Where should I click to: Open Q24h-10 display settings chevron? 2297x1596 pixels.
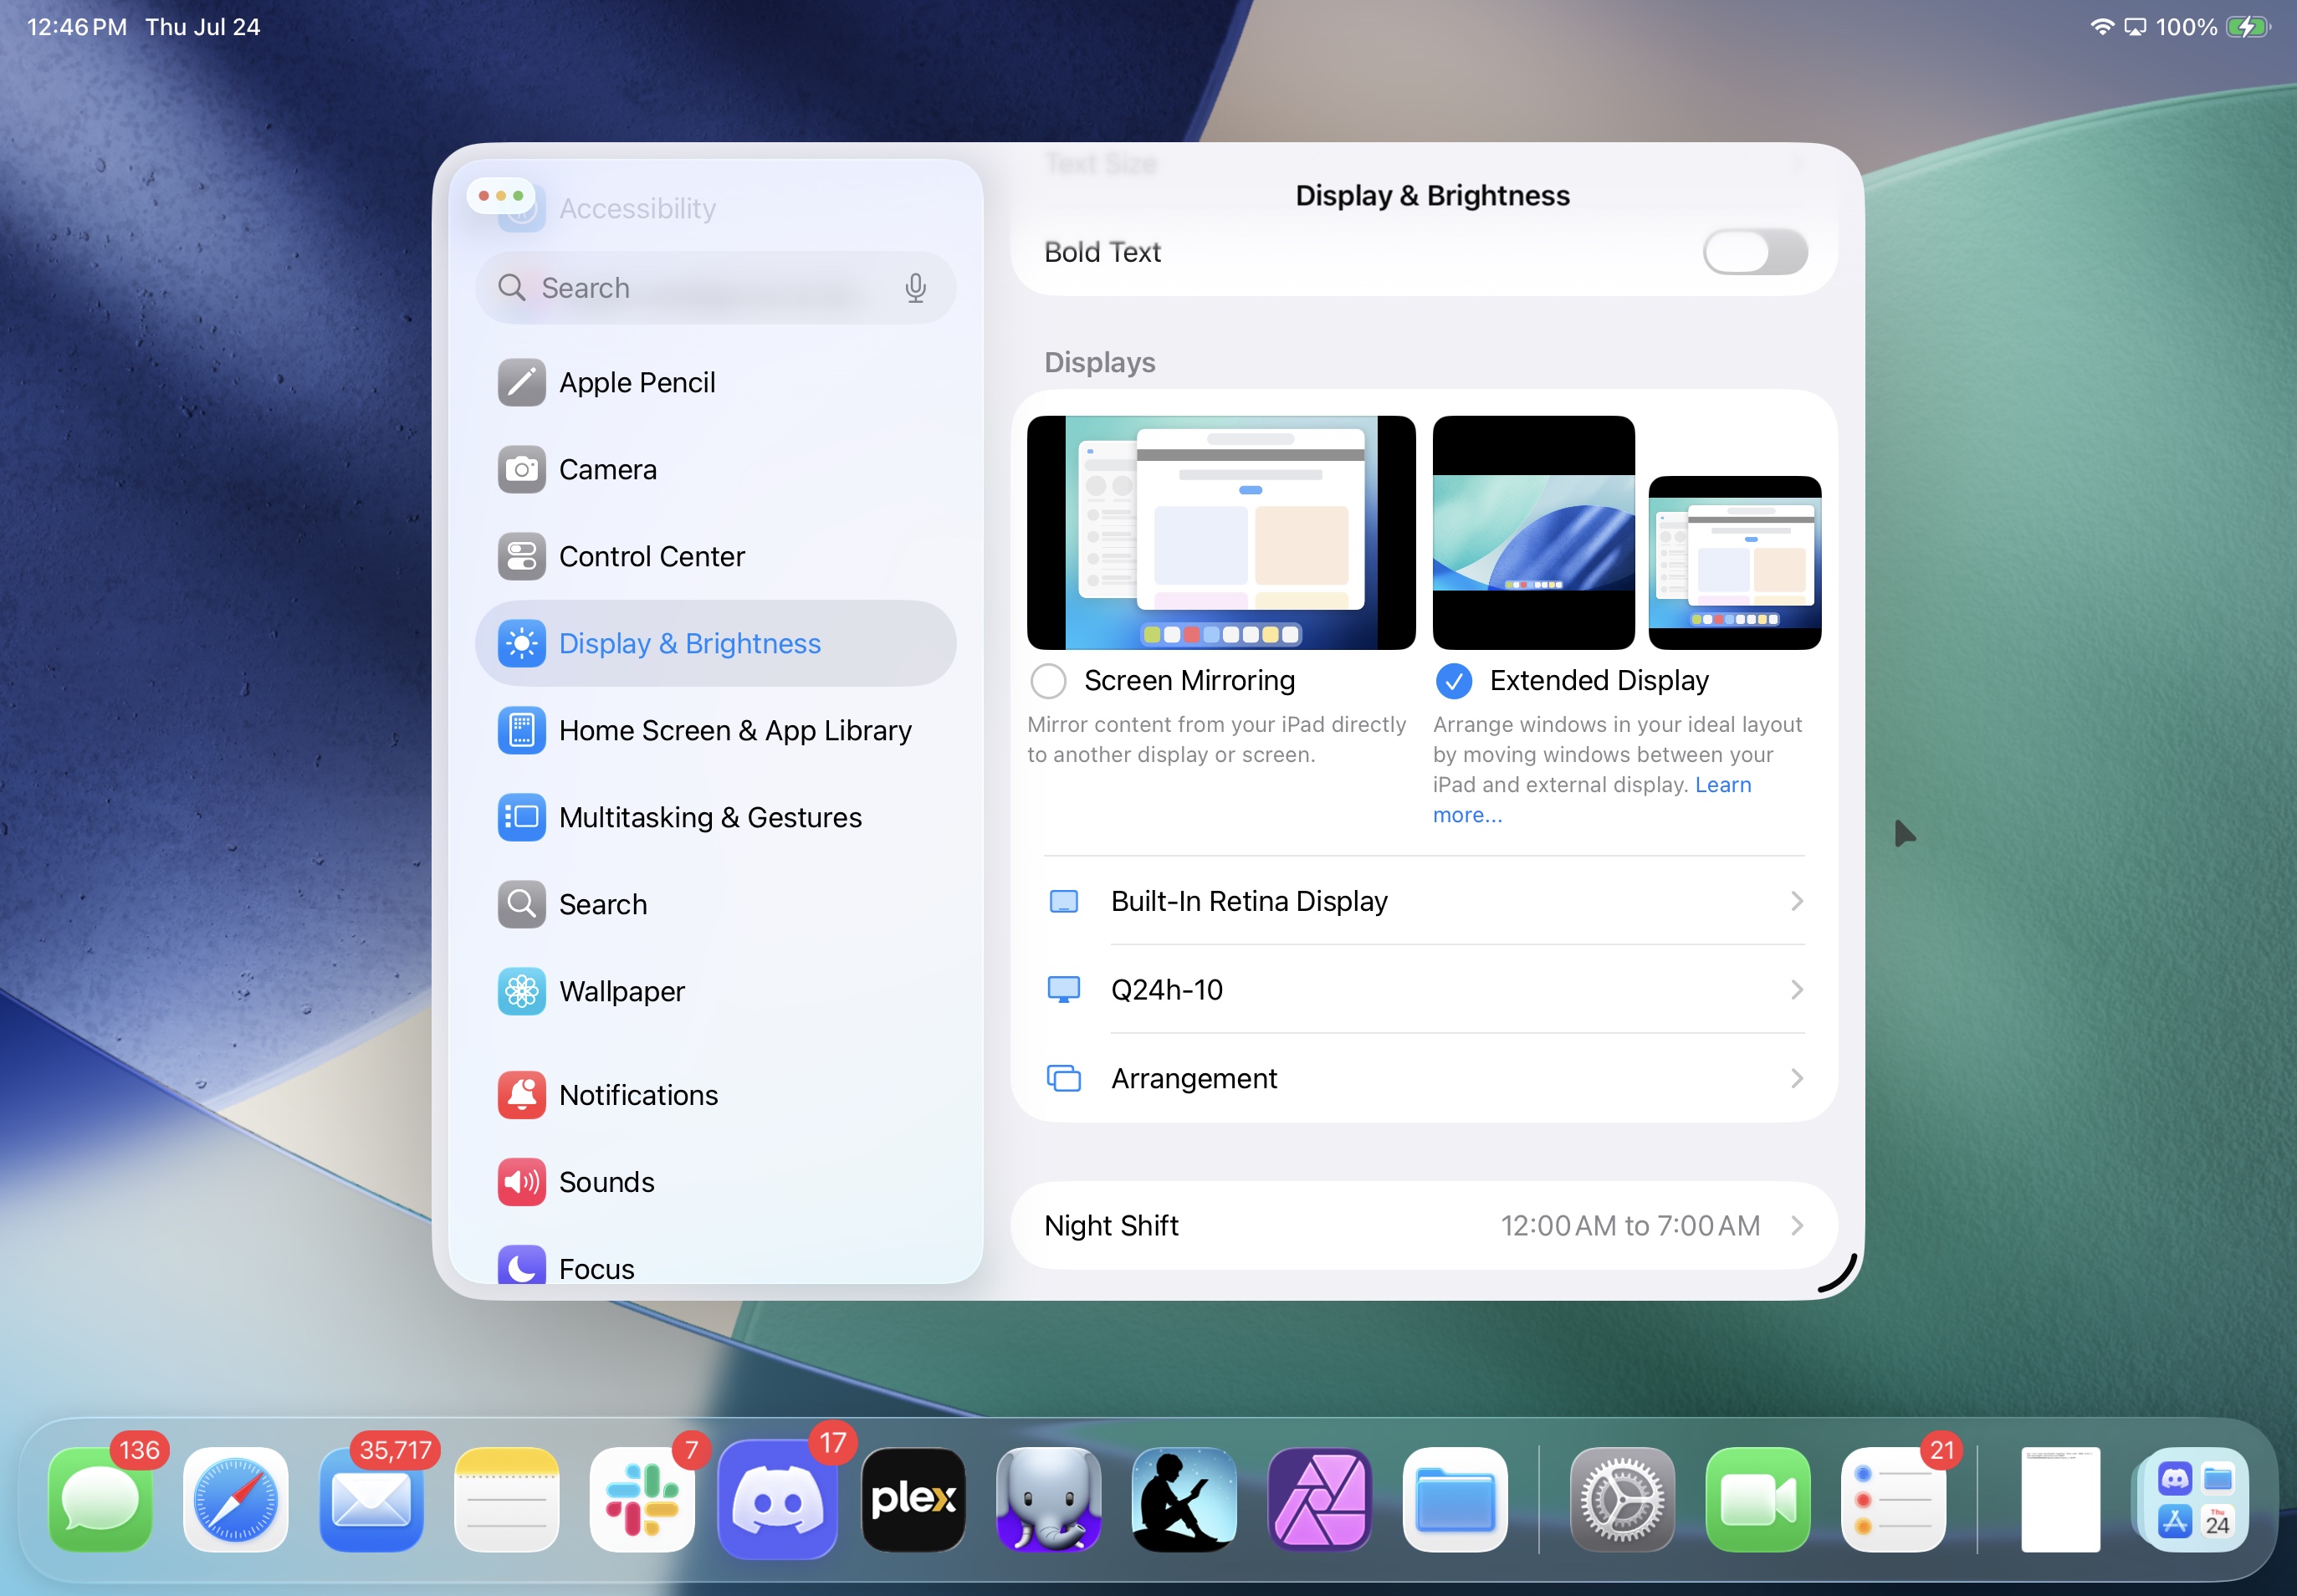pos(1796,990)
